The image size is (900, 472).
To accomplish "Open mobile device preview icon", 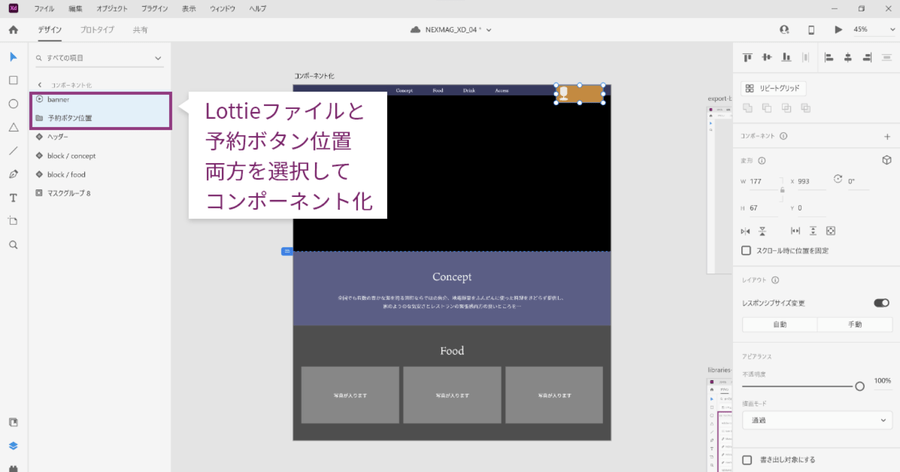I will click(811, 30).
